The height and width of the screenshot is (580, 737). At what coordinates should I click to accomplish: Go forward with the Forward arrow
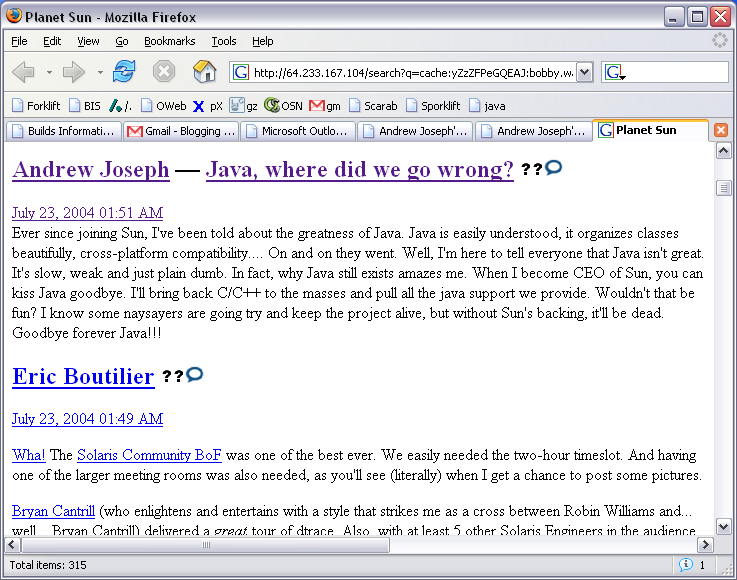(x=74, y=72)
